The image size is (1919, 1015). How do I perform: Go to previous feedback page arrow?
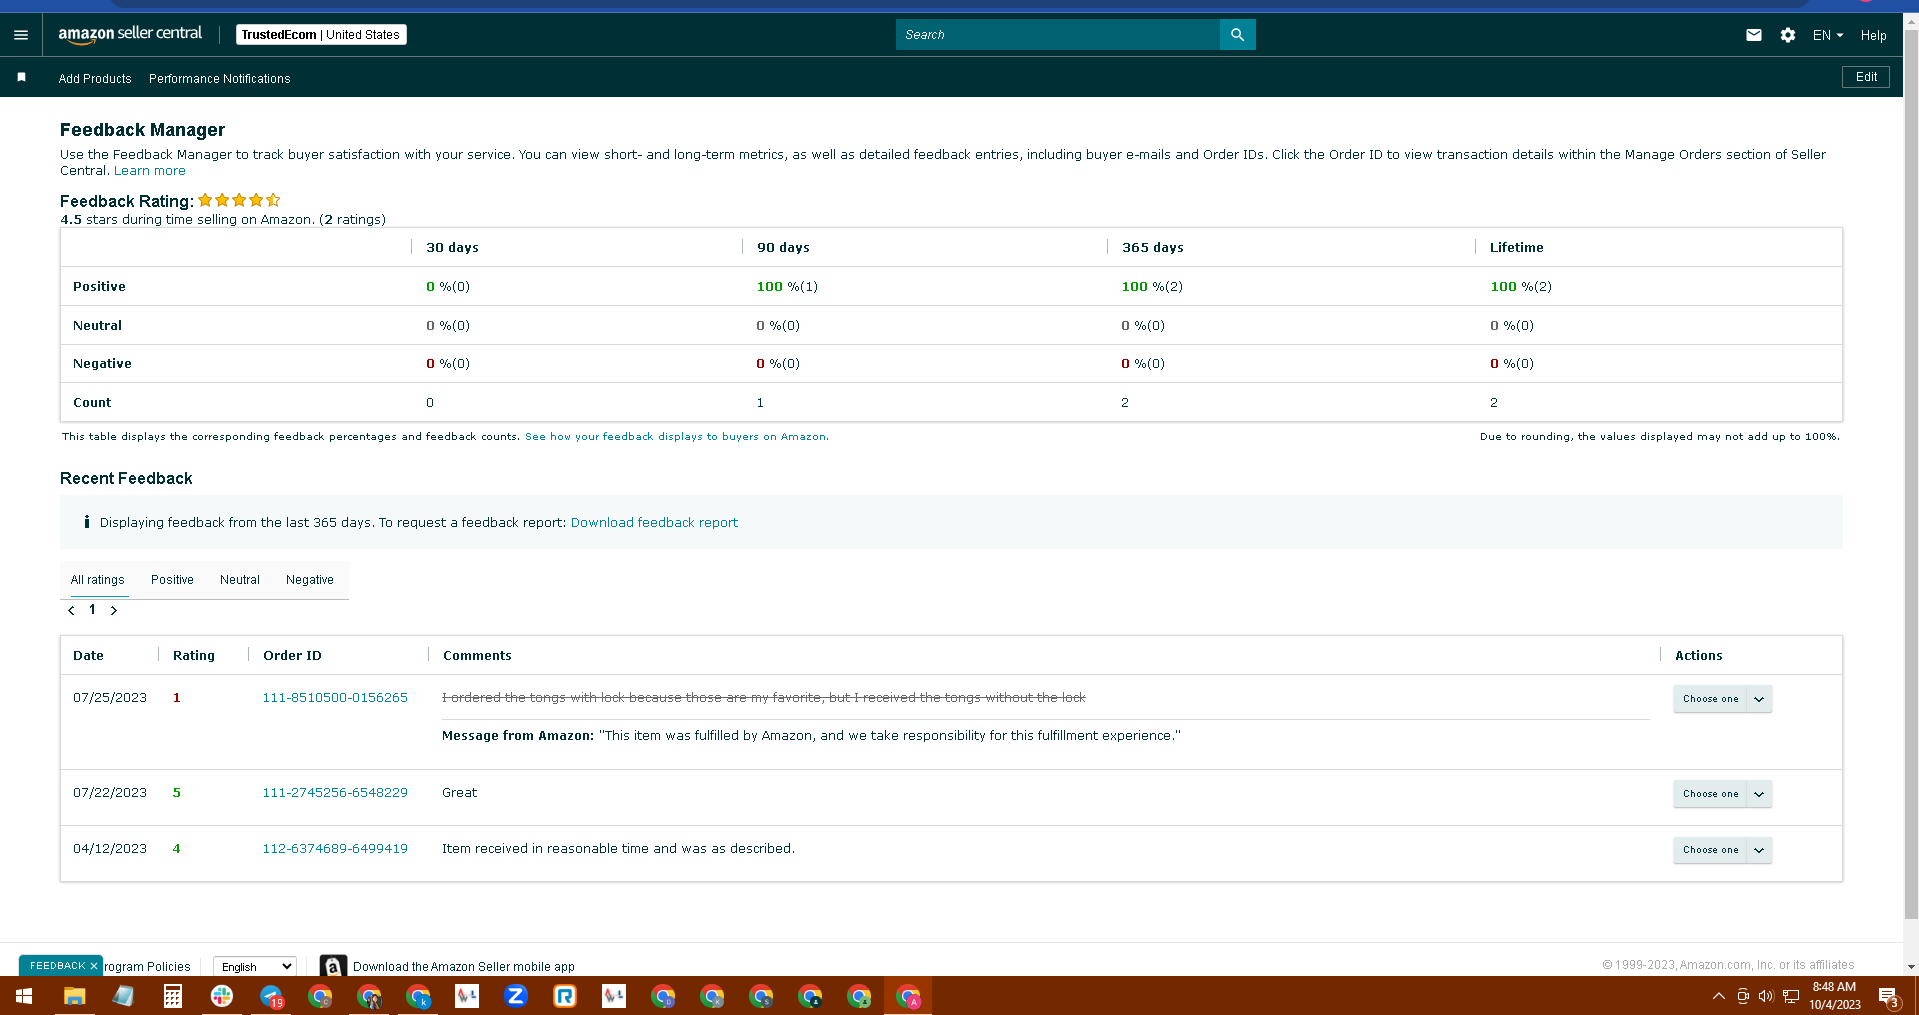click(71, 610)
